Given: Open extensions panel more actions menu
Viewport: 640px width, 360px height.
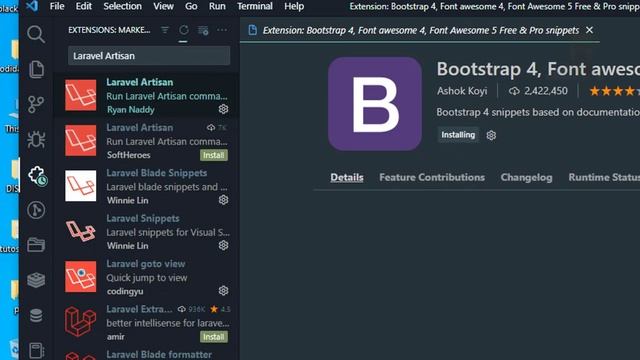Looking at the screenshot, I should point(222,30).
